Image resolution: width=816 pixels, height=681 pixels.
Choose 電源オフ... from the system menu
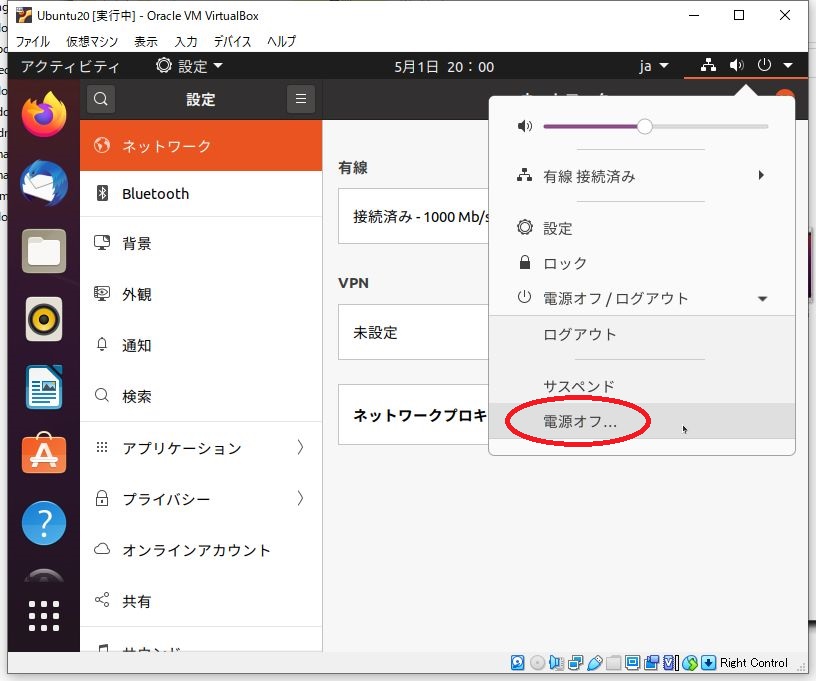coord(642,421)
